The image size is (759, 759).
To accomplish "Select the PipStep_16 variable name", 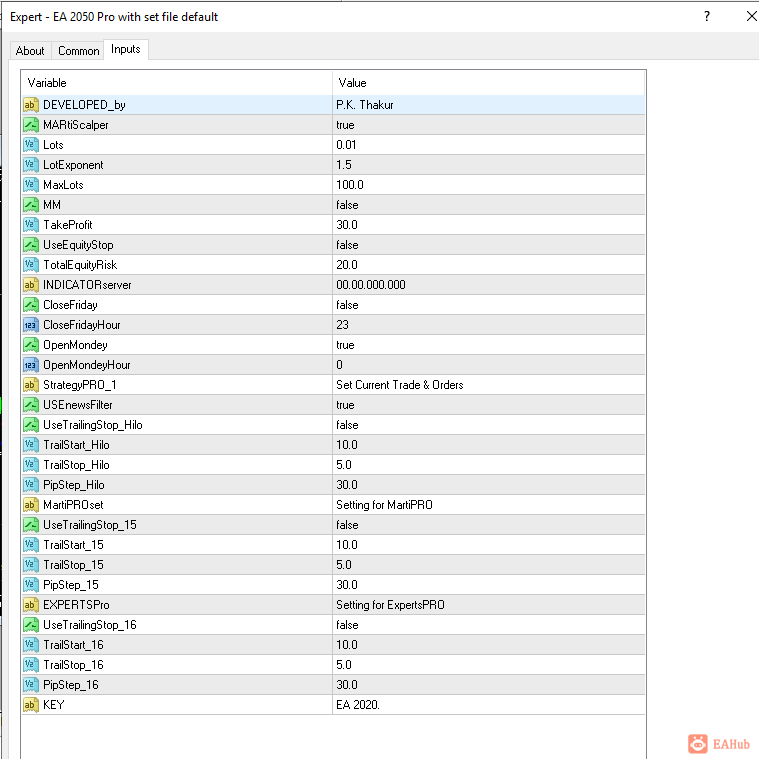I will click(71, 685).
